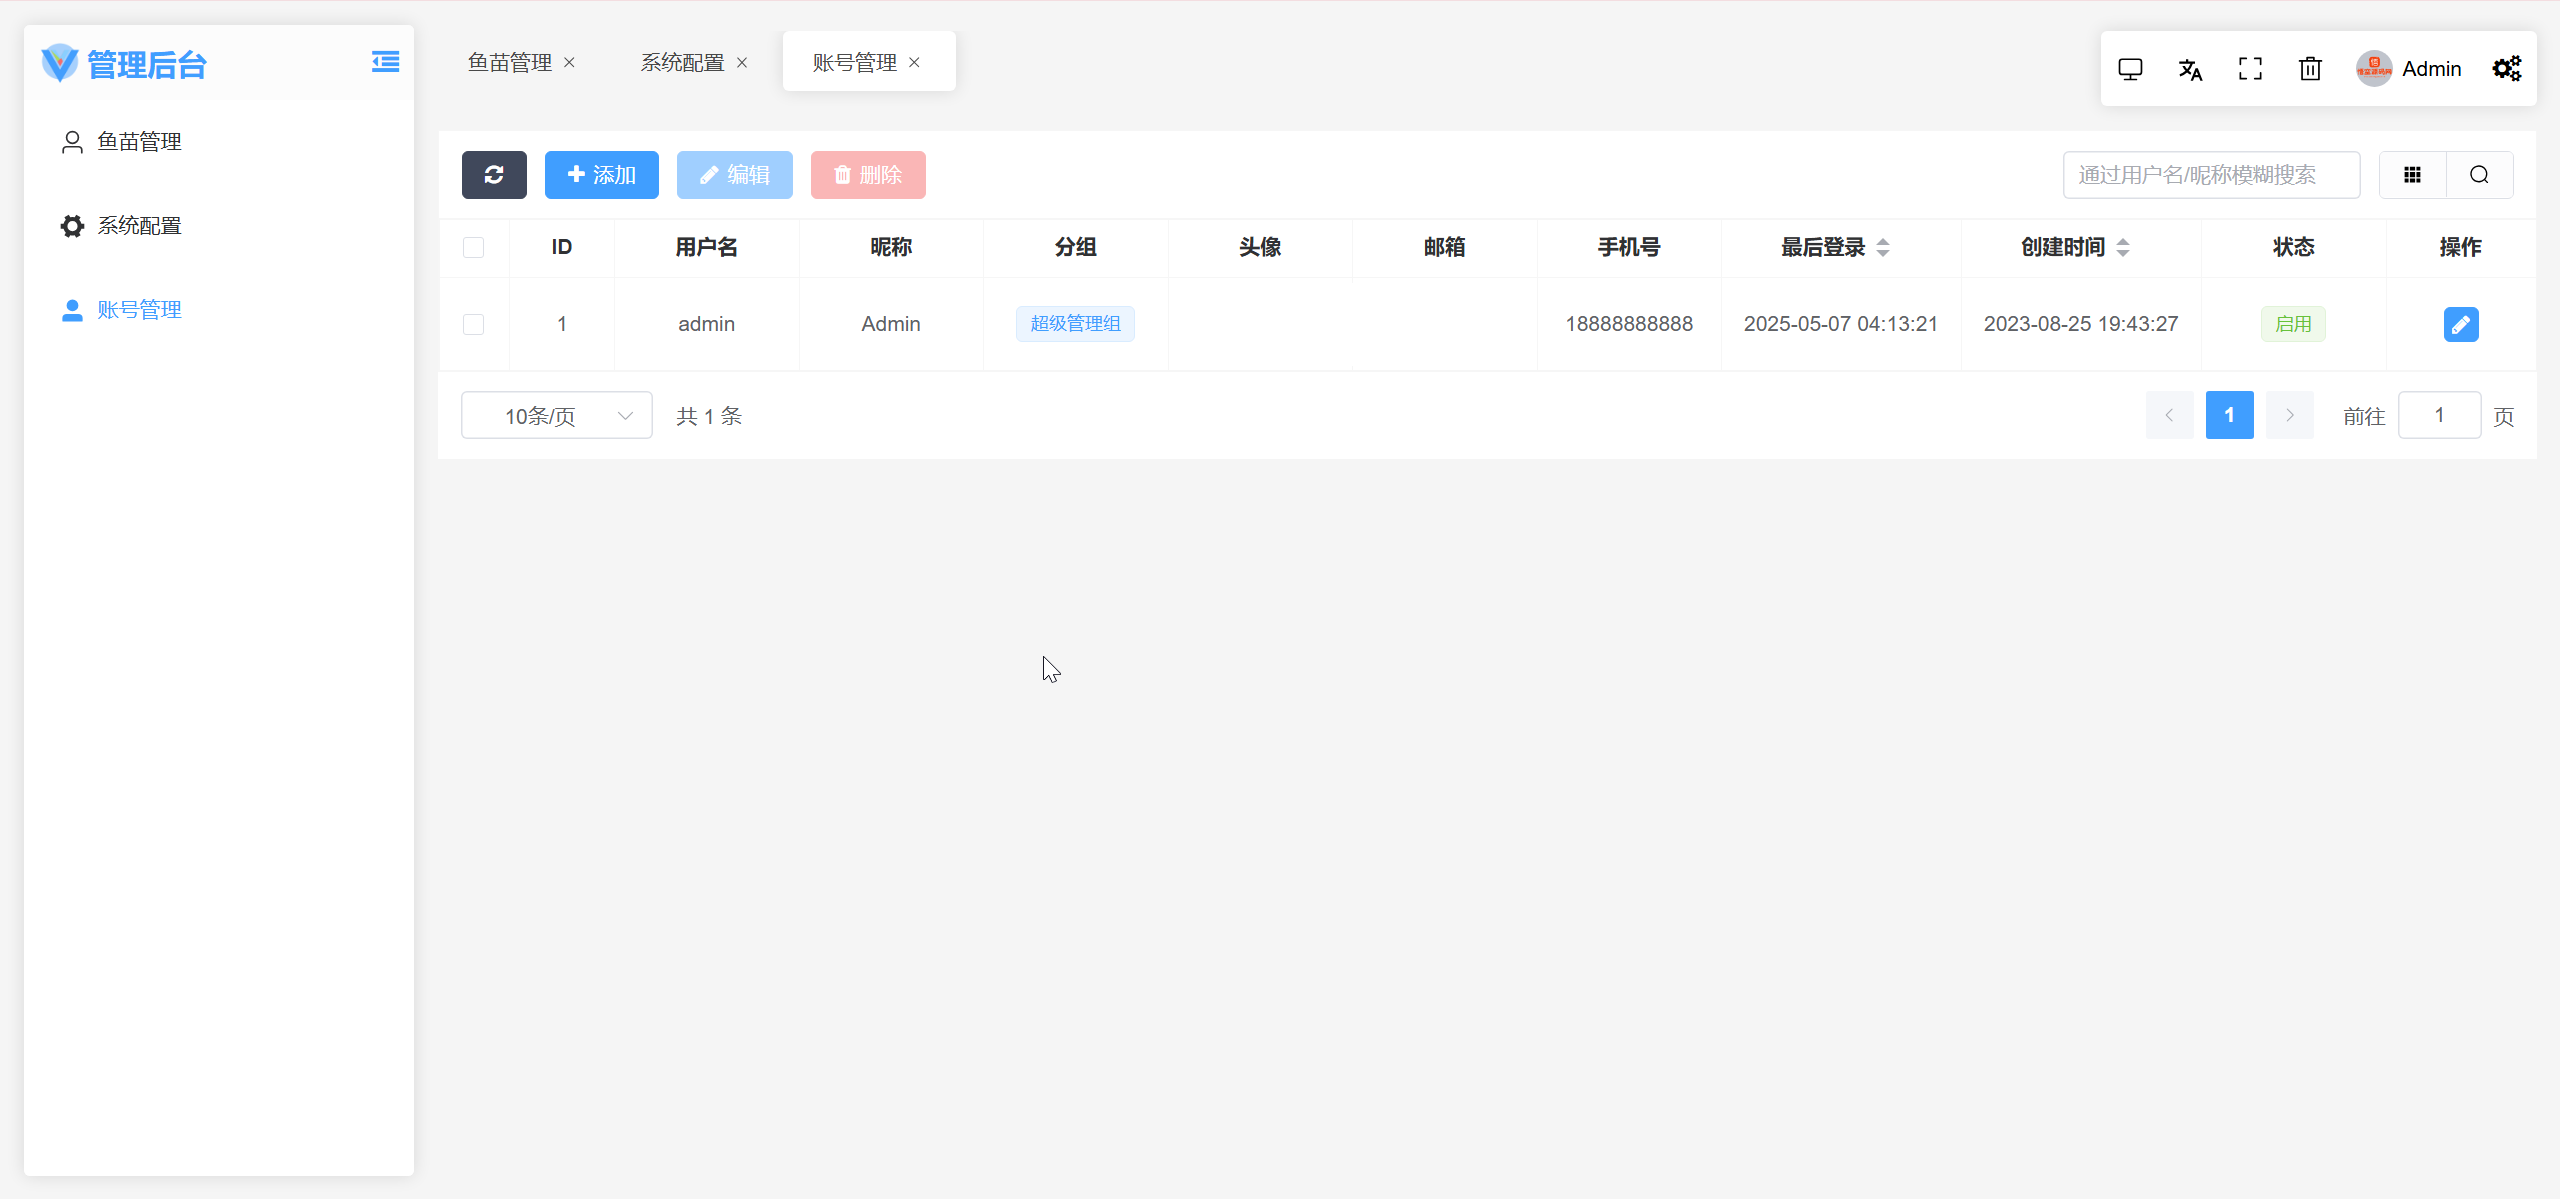Viewport: 2560px width, 1199px height.
Task: Switch to the 鱼苗管理 tab
Action: [x=510, y=62]
